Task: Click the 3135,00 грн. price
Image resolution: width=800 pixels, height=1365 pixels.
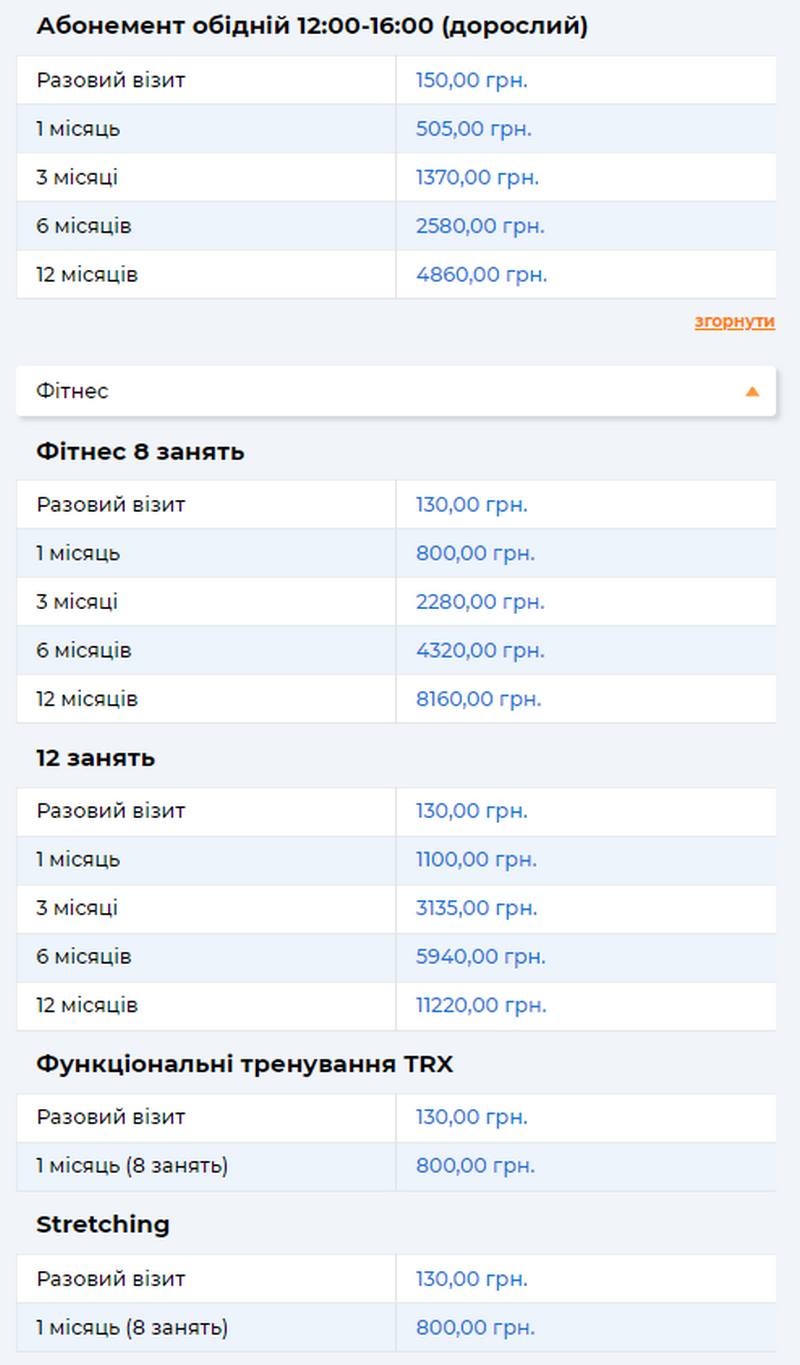Action: click(476, 908)
